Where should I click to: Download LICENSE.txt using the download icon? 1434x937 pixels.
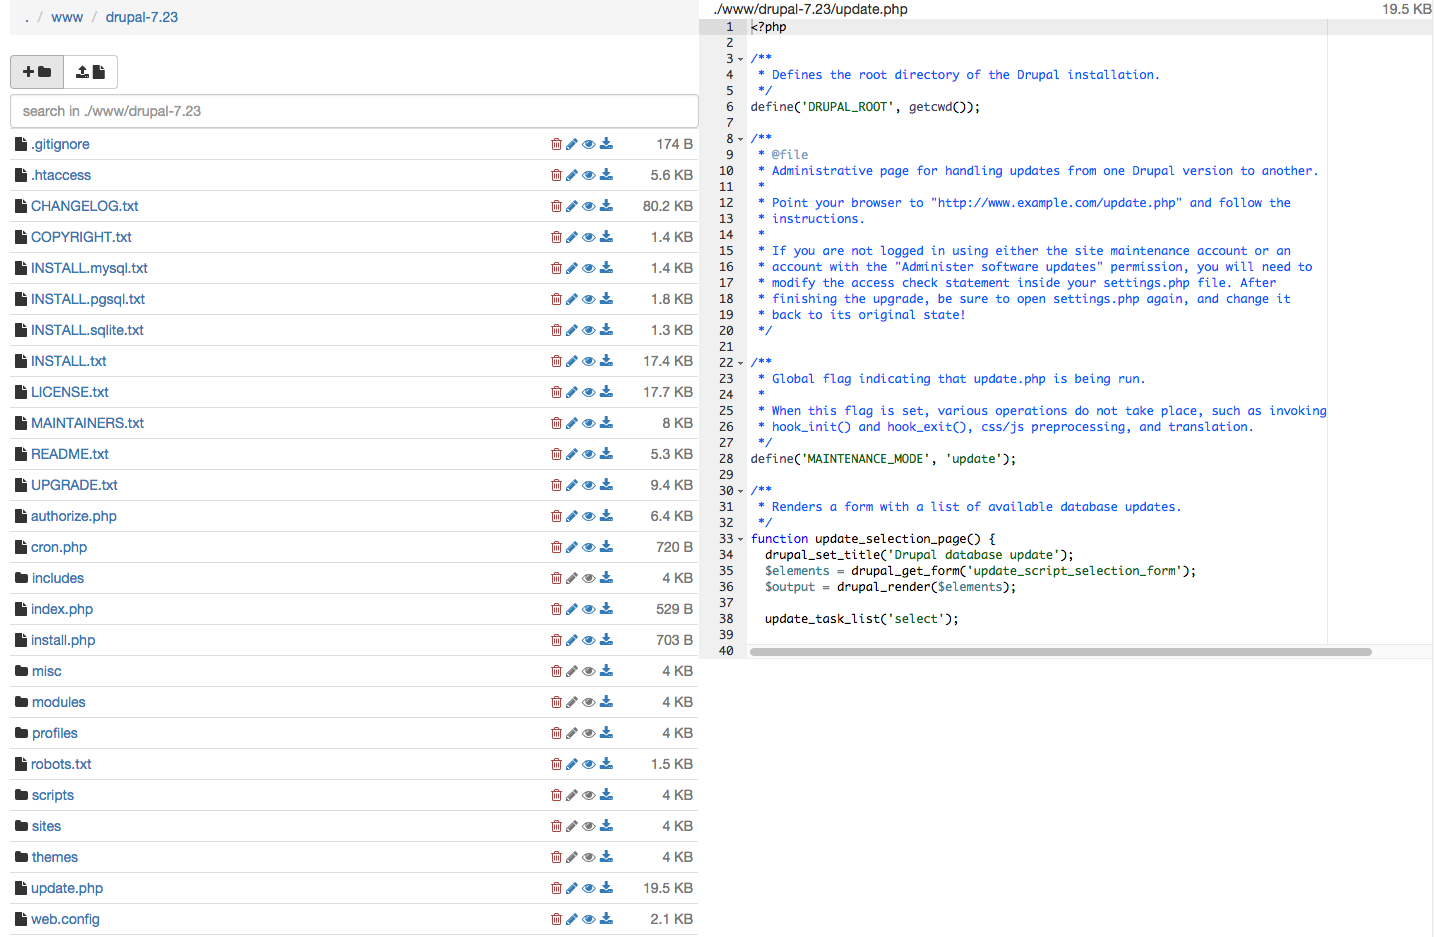pyautogui.click(x=606, y=392)
